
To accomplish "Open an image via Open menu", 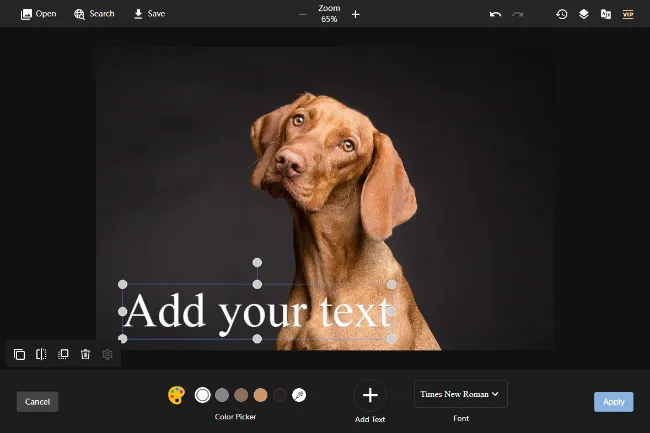I will coord(38,14).
